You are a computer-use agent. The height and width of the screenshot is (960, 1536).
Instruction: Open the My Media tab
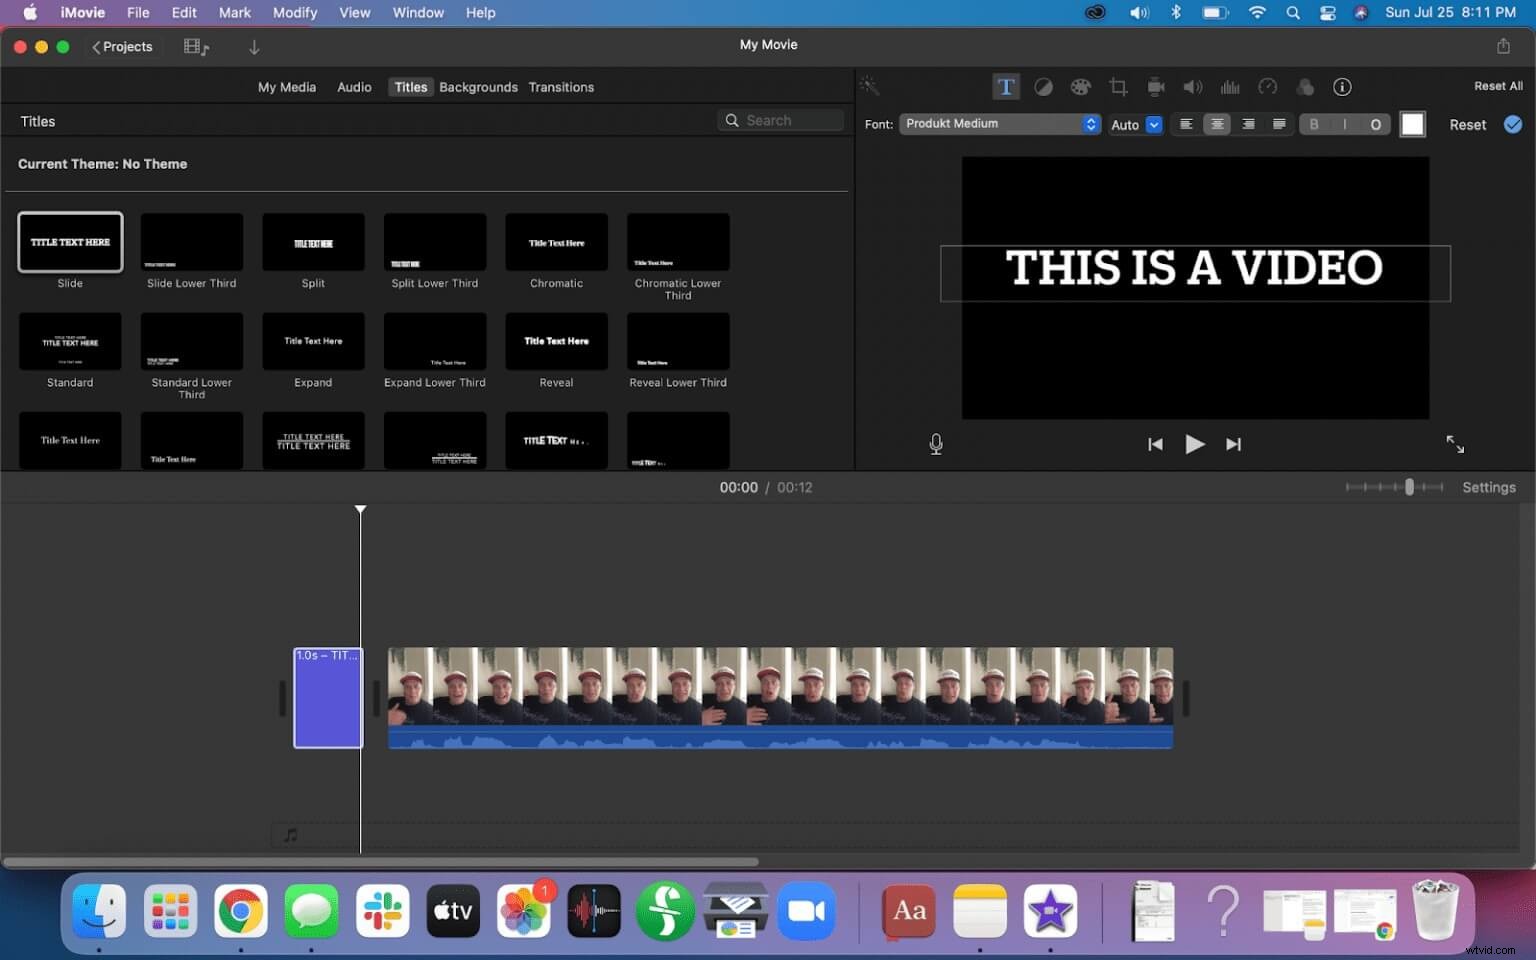[287, 87]
